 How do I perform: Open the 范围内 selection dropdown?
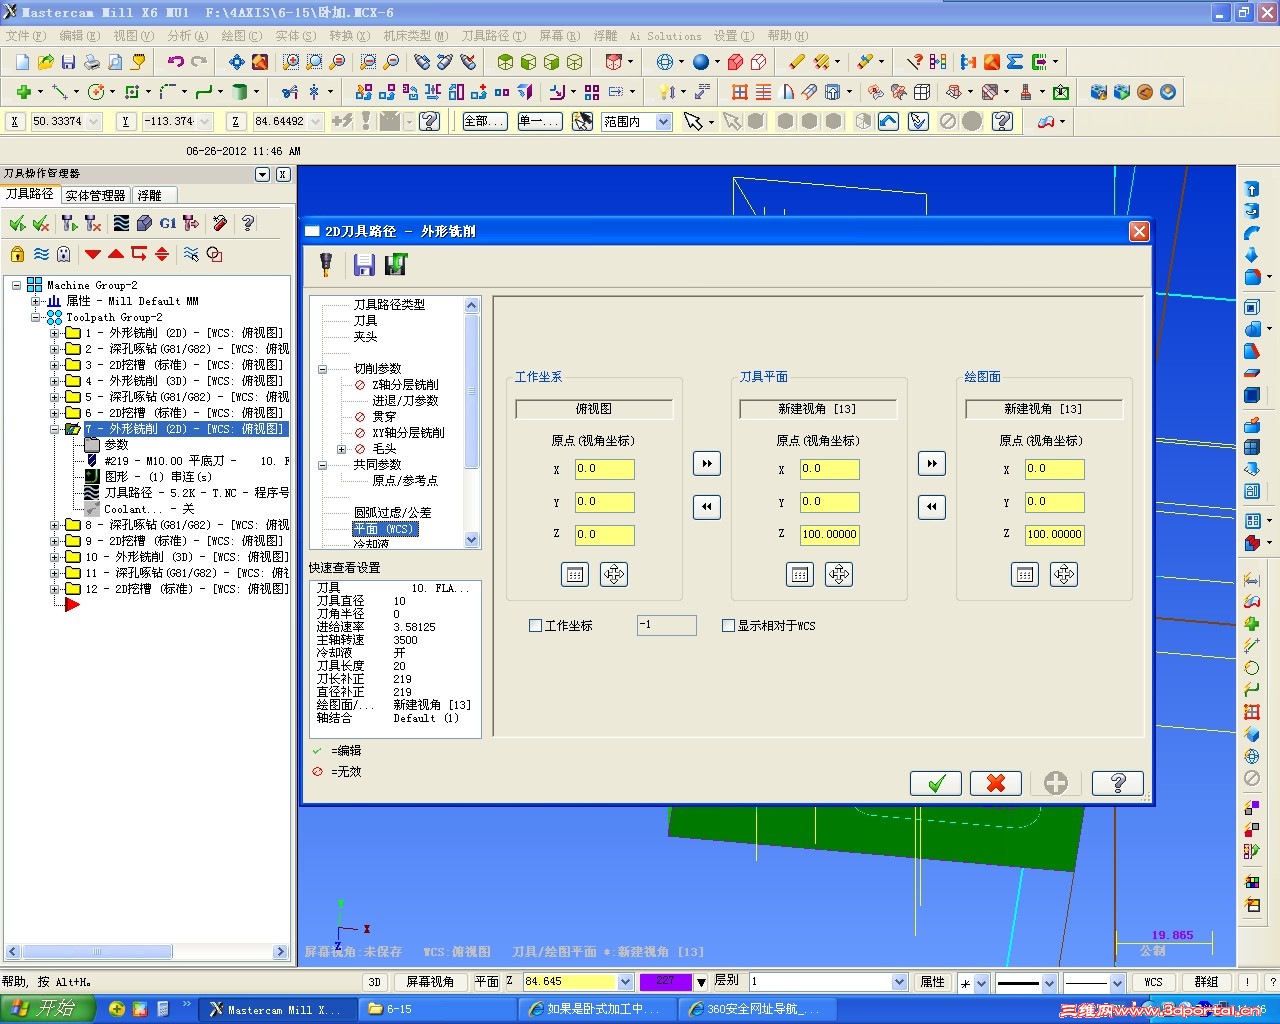click(663, 121)
